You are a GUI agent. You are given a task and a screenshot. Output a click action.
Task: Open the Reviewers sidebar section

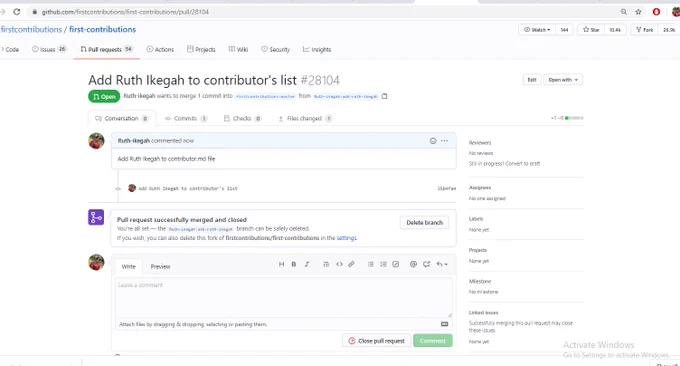pyautogui.click(x=480, y=143)
